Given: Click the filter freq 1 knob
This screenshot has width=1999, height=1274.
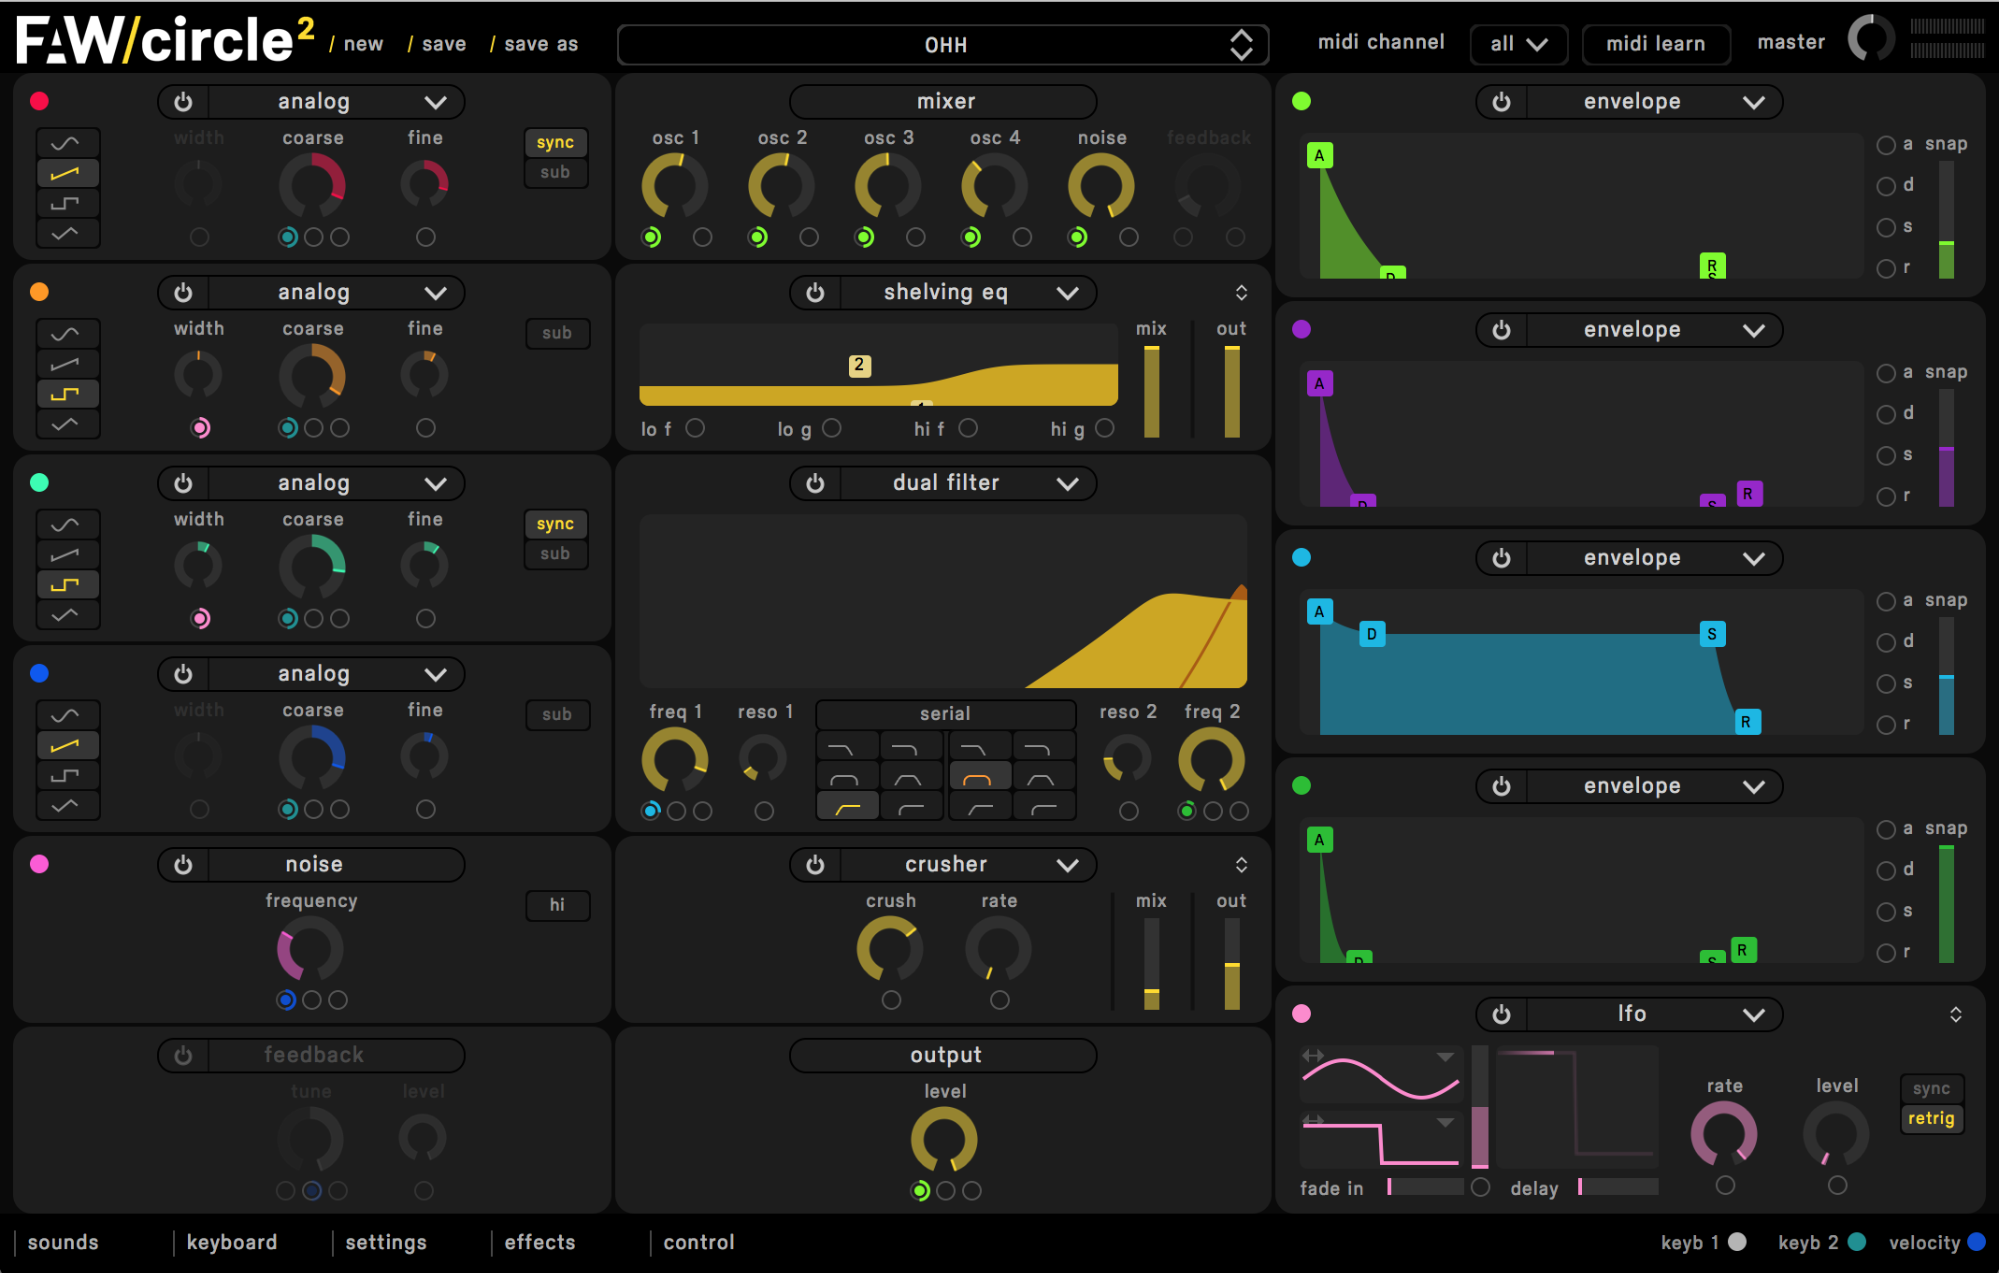Looking at the screenshot, I should (x=674, y=760).
